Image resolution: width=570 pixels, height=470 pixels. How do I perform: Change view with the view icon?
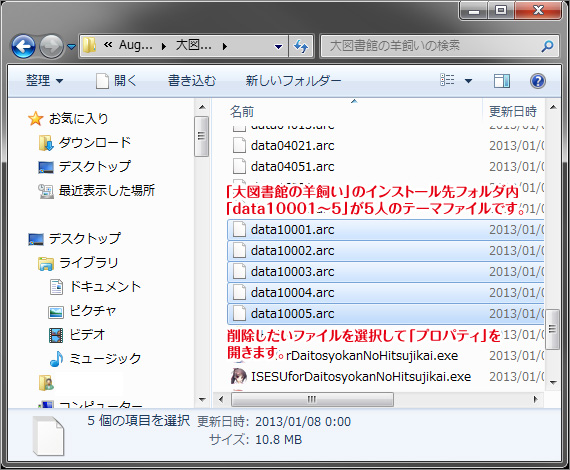tap(447, 80)
